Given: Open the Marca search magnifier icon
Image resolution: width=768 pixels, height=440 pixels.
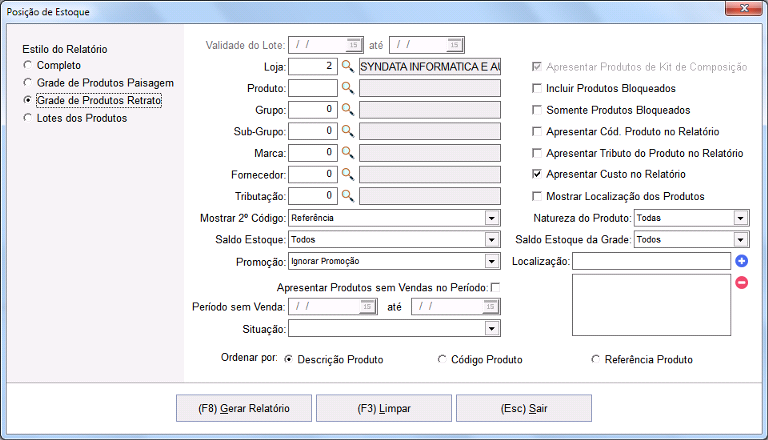Looking at the screenshot, I should [x=348, y=152].
